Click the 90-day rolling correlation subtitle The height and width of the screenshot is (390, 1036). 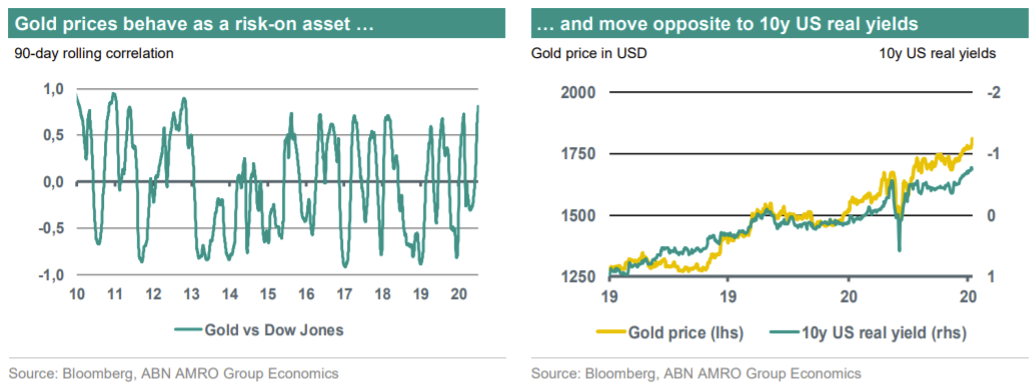click(x=94, y=54)
